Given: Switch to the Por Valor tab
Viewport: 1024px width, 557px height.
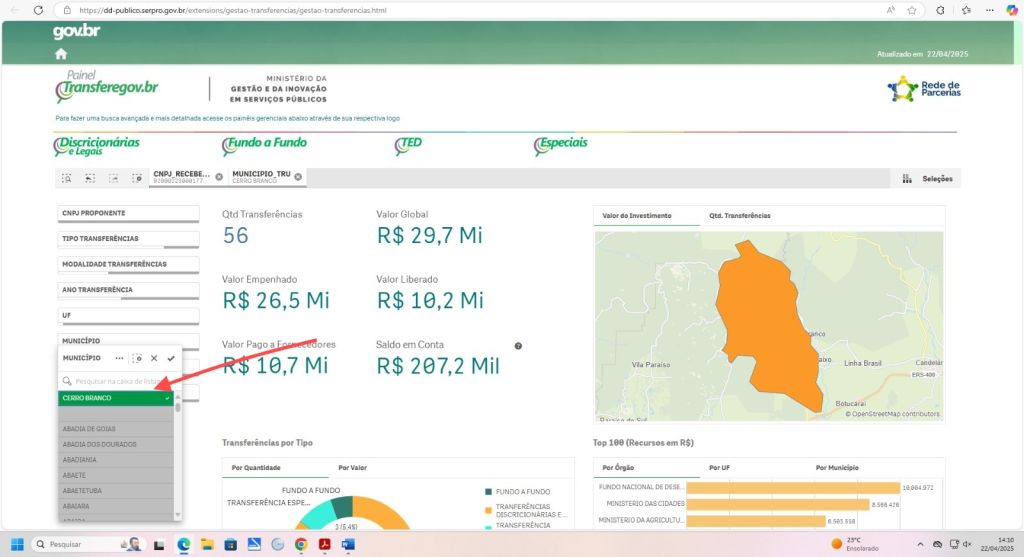Looking at the screenshot, I should 353,468.
